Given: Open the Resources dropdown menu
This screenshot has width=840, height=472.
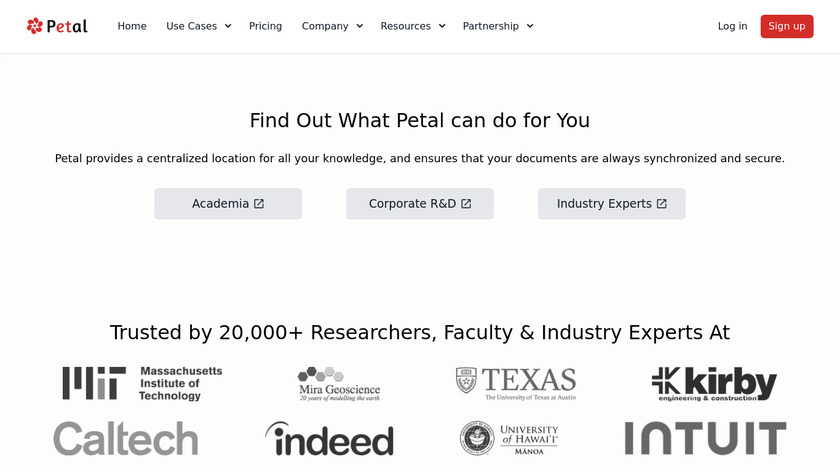Looking at the screenshot, I should point(413,26).
